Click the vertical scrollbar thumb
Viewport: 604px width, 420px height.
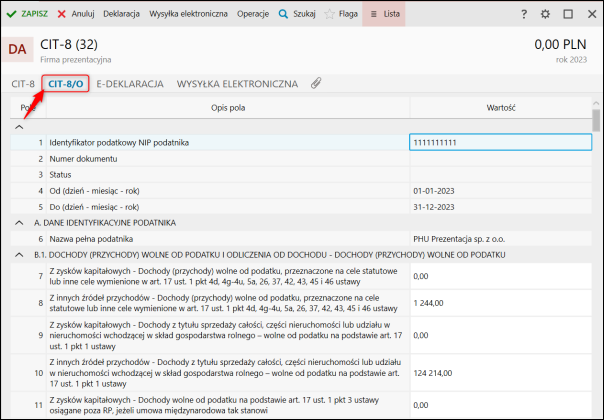pyautogui.click(x=596, y=121)
